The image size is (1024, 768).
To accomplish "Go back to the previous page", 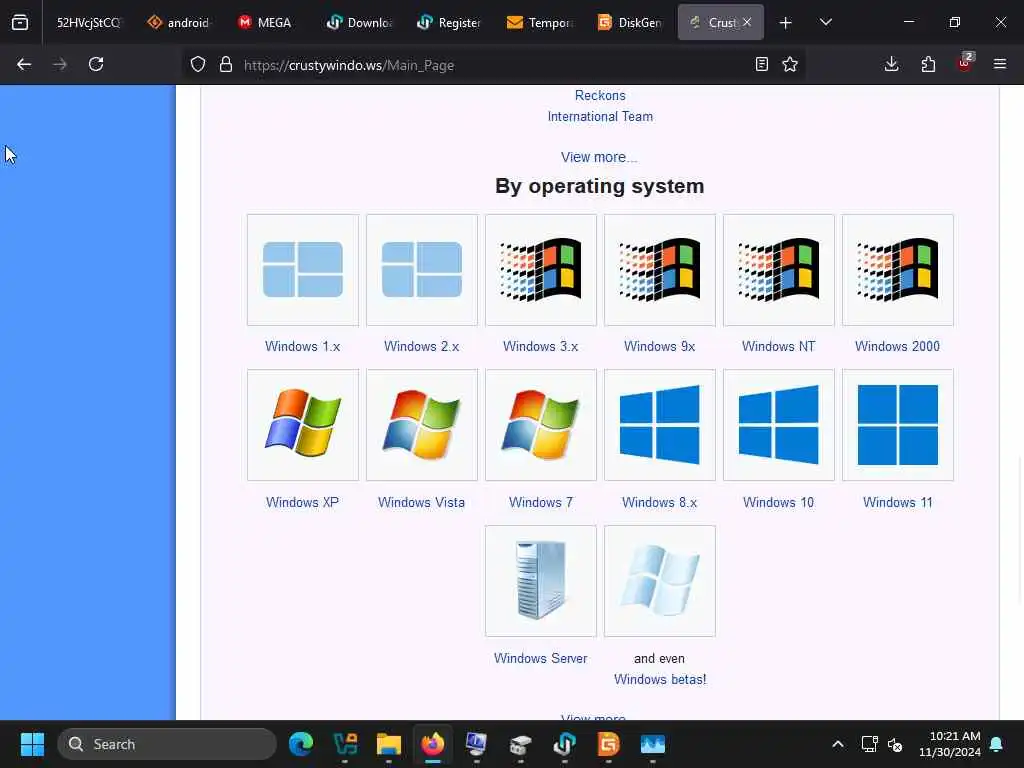I will coord(24,64).
